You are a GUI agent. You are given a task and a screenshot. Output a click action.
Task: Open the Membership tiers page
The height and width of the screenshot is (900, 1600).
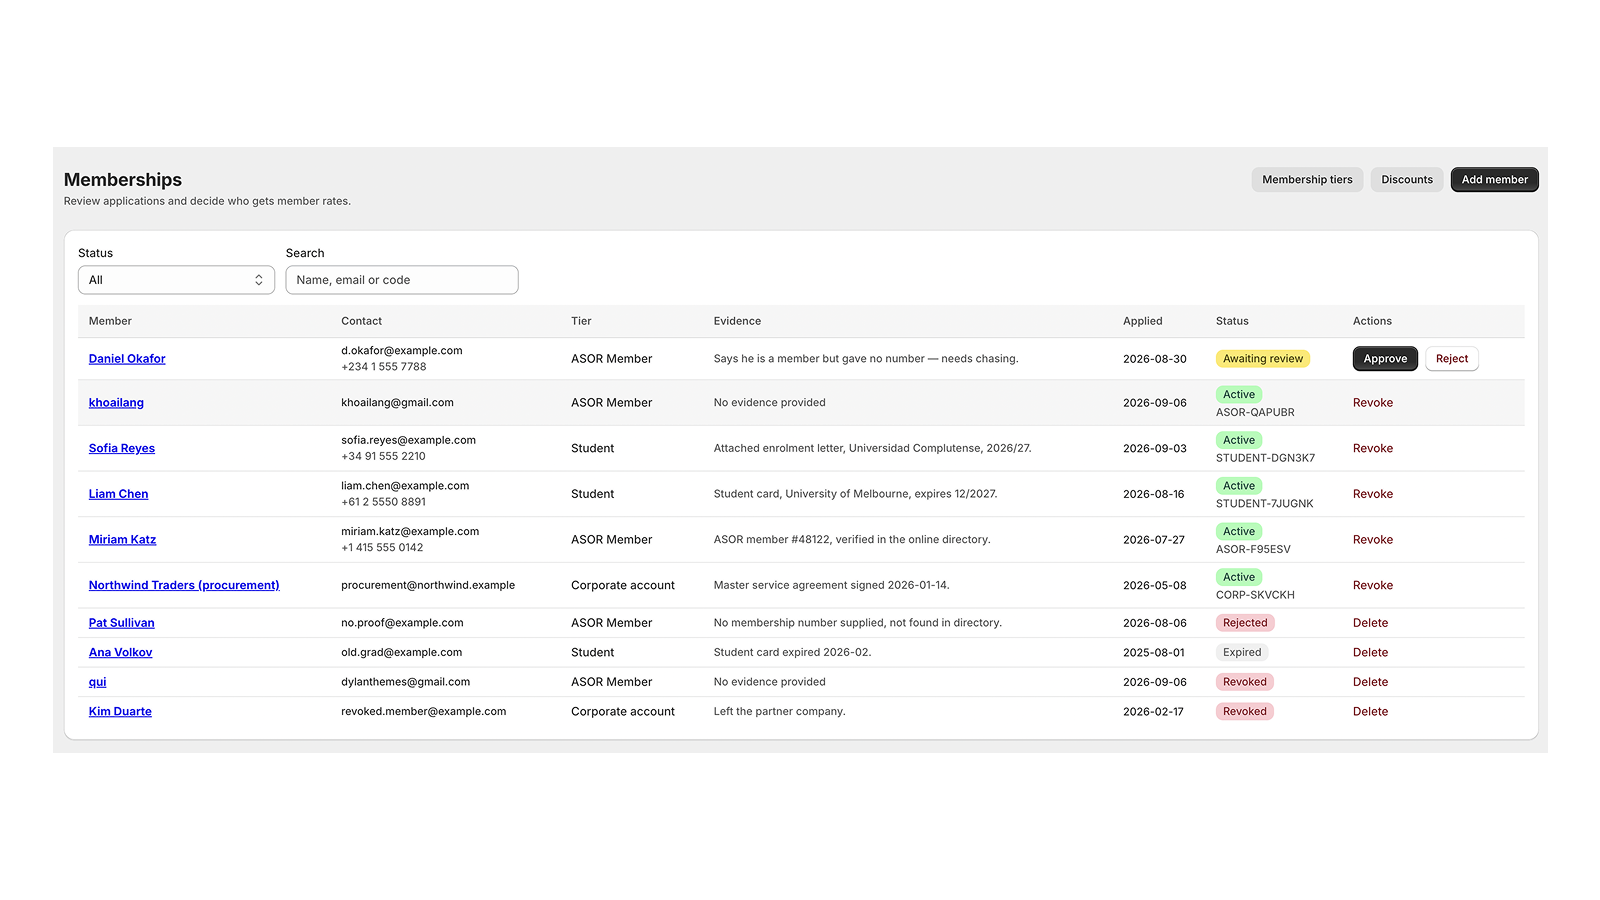pyautogui.click(x=1307, y=180)
